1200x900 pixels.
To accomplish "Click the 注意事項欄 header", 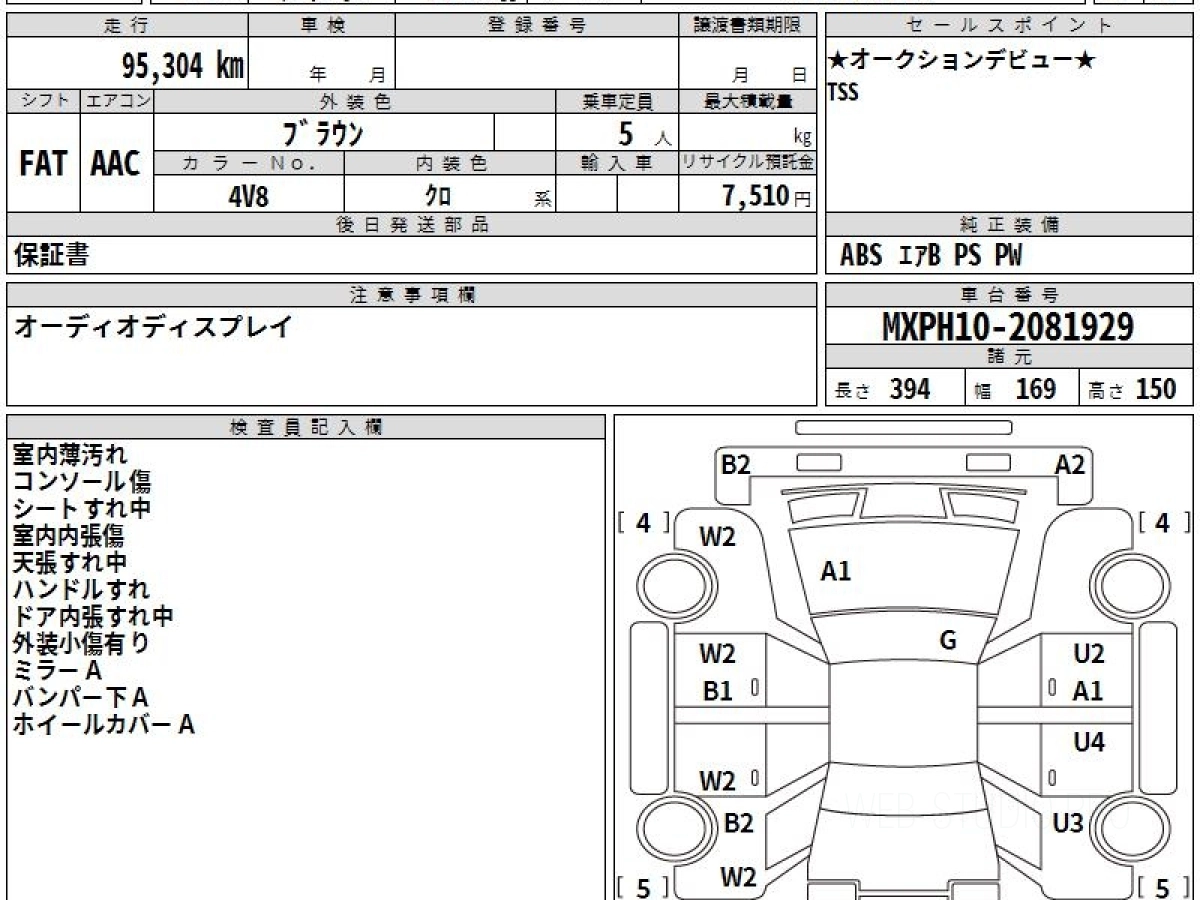I will pos(411,294).
